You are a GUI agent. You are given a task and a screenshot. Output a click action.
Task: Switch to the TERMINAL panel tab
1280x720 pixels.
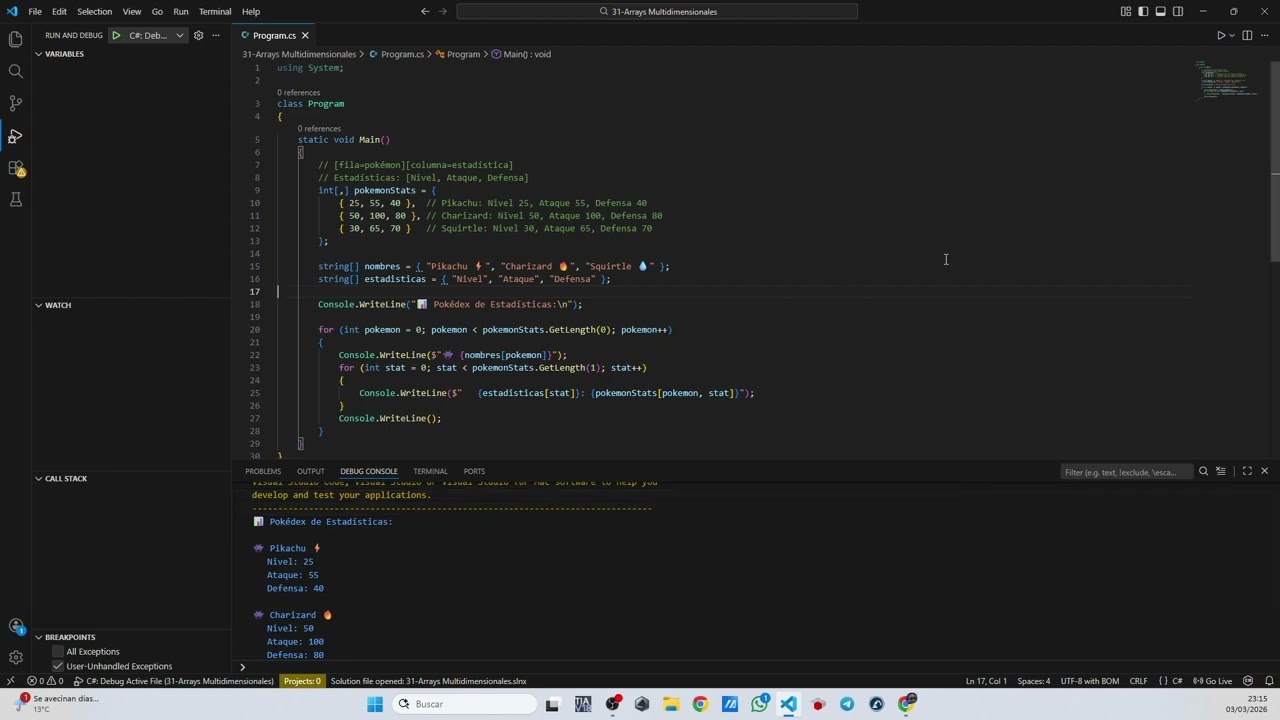point(430,471)
